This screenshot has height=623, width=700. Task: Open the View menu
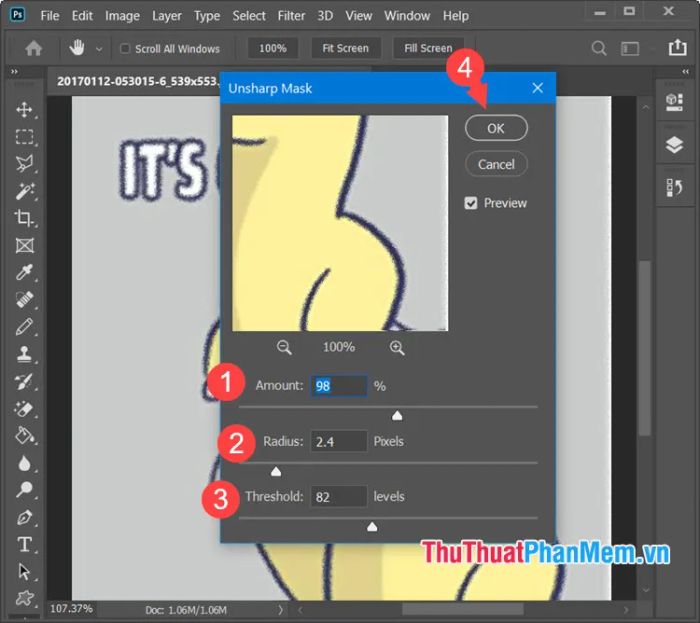(x=358, y=16)
